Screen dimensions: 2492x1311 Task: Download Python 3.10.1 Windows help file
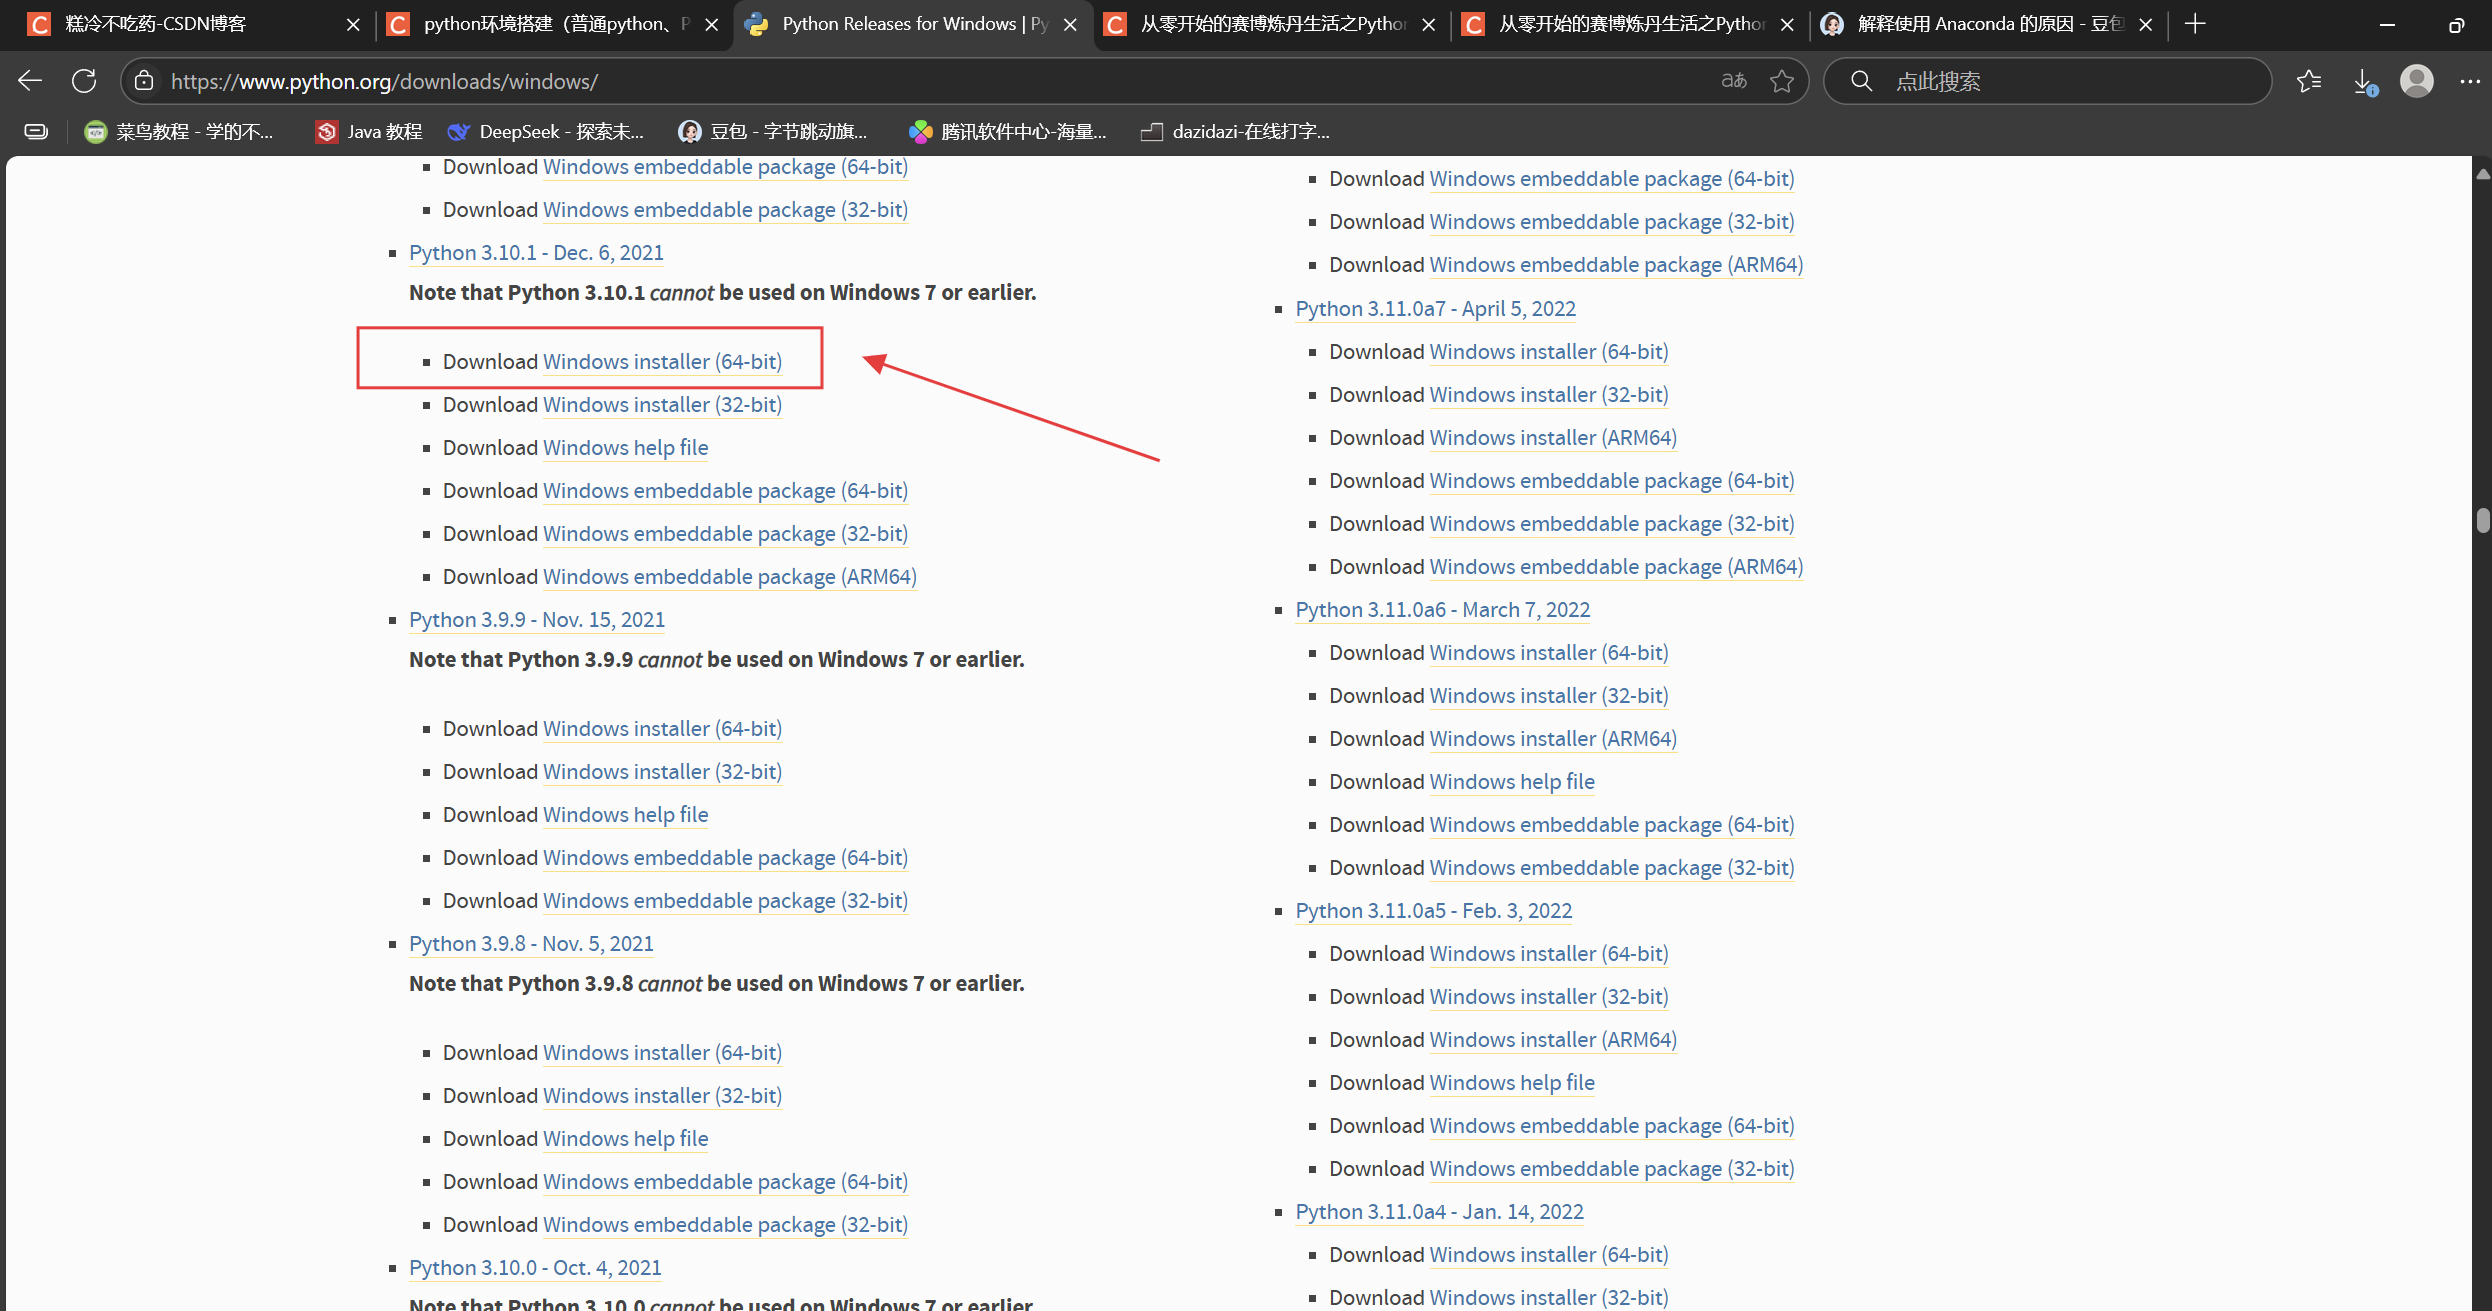[625, 448]
